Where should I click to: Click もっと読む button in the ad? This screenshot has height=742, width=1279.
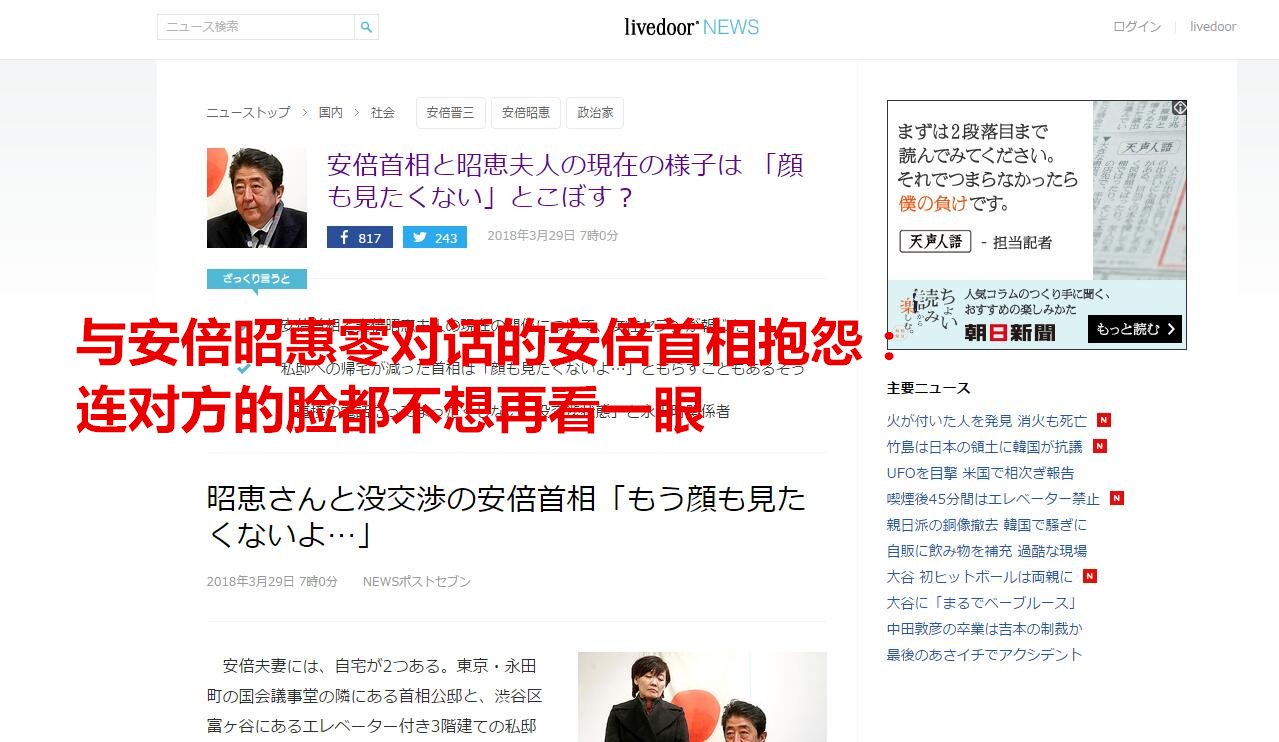point(1134,329)
